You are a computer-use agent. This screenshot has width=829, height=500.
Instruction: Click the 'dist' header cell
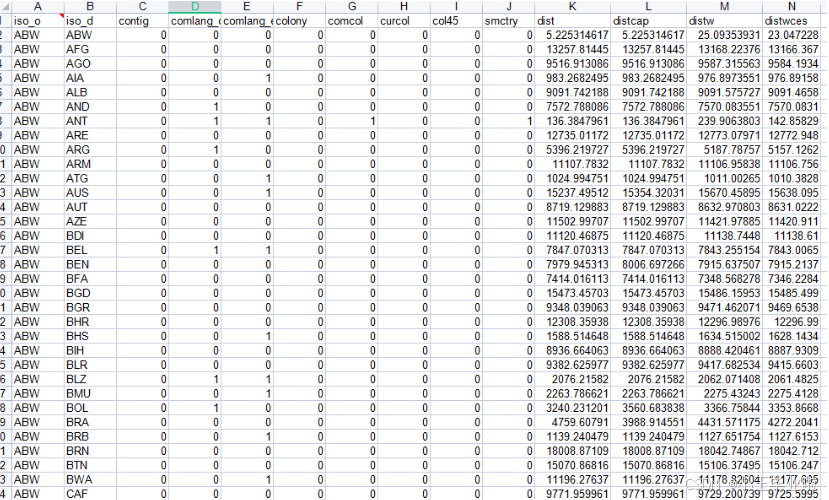pyautogui.click(x=572, y=21)
